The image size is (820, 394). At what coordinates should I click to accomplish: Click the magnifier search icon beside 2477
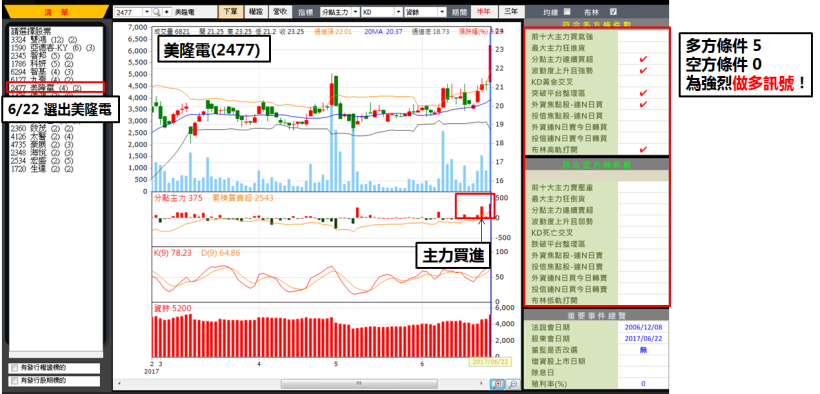[156, 12]
